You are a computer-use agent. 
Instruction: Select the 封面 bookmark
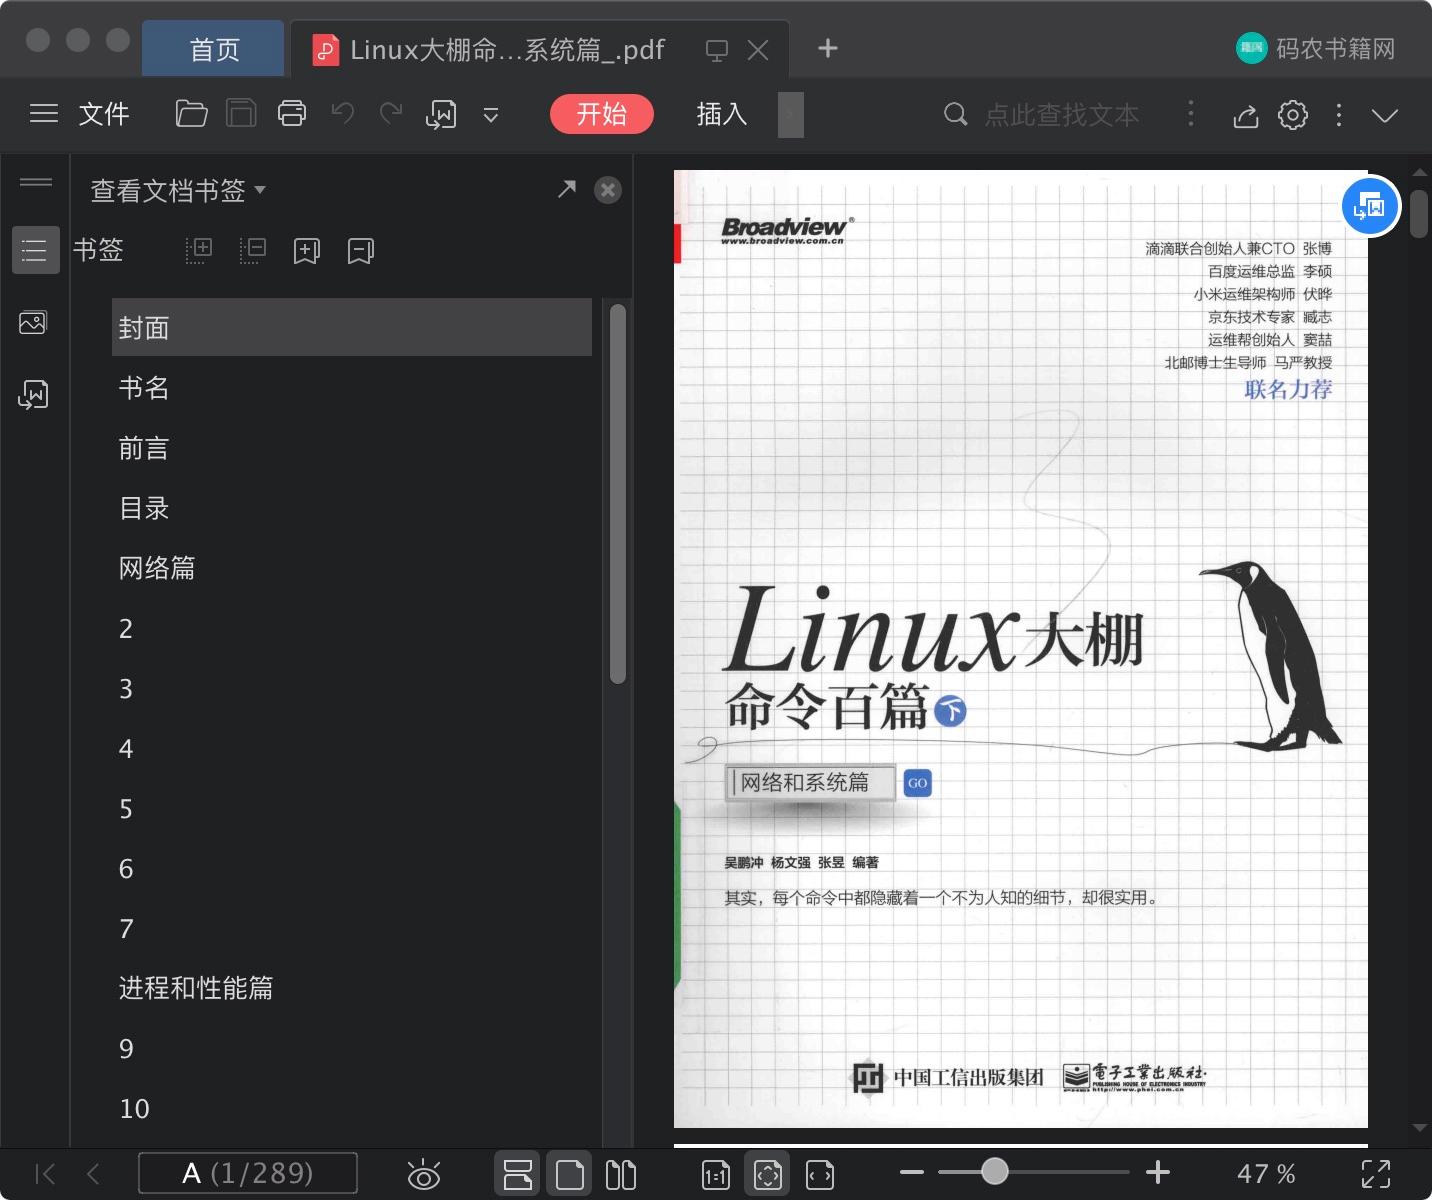tap(352, 327)
